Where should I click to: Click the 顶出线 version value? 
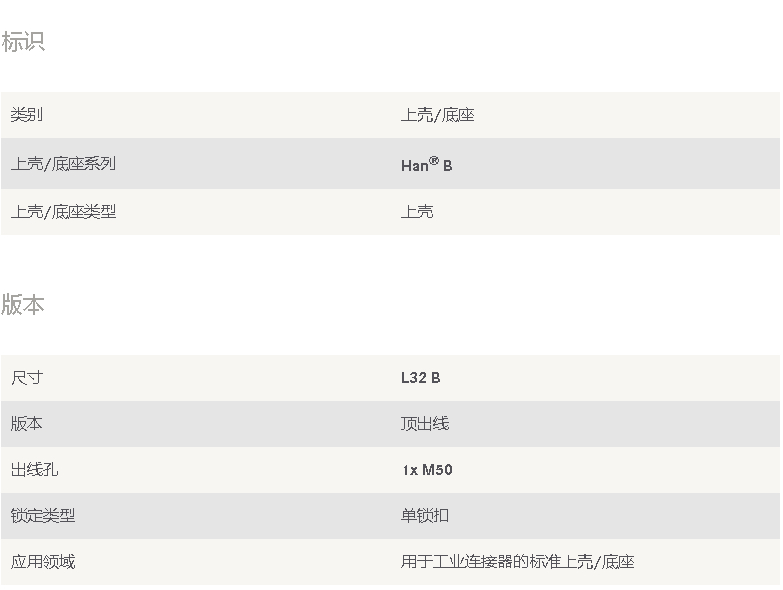pos(425,424)
